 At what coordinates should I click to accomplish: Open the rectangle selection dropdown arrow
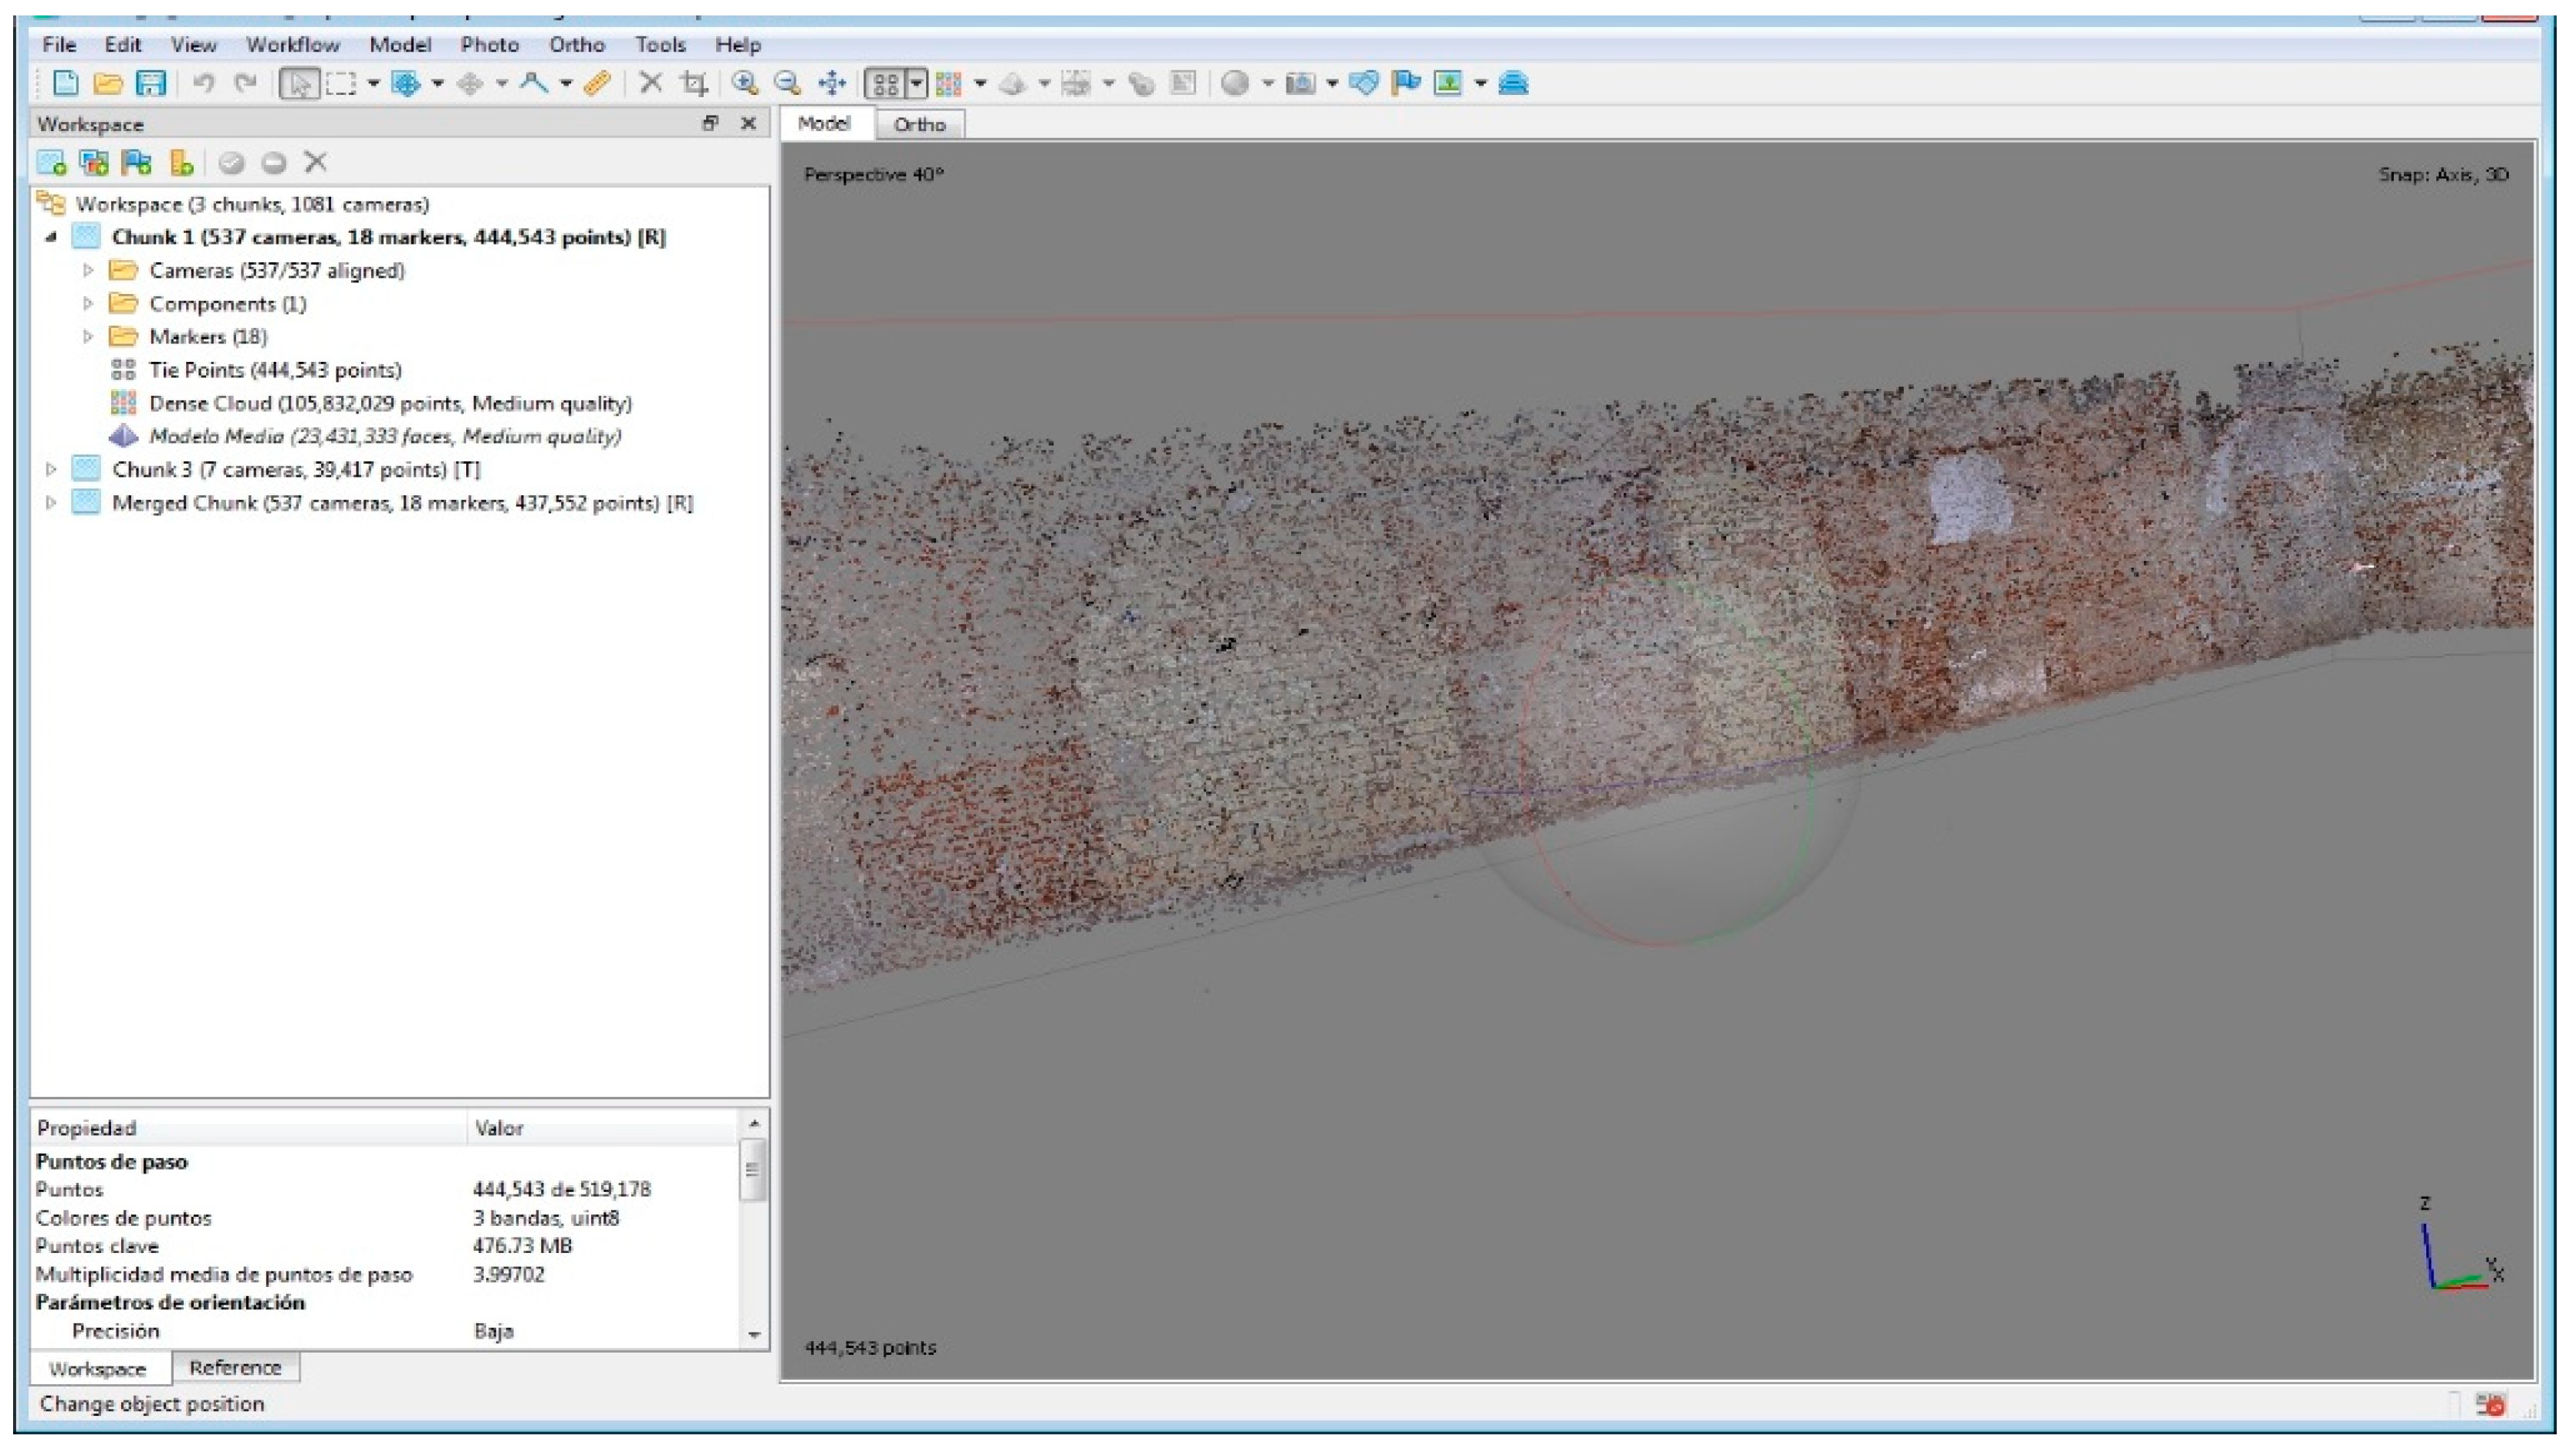point(373,83)
